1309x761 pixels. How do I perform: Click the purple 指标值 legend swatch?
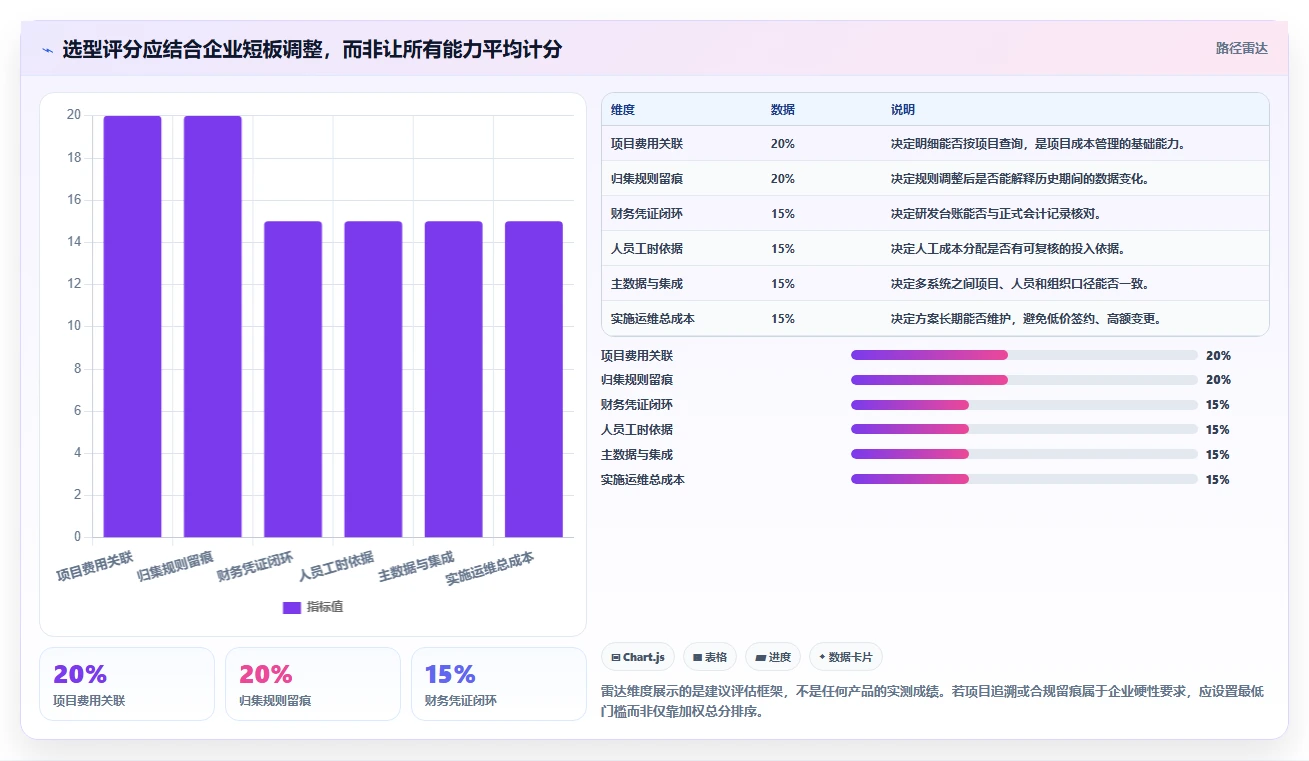click(x=292, y=607)
